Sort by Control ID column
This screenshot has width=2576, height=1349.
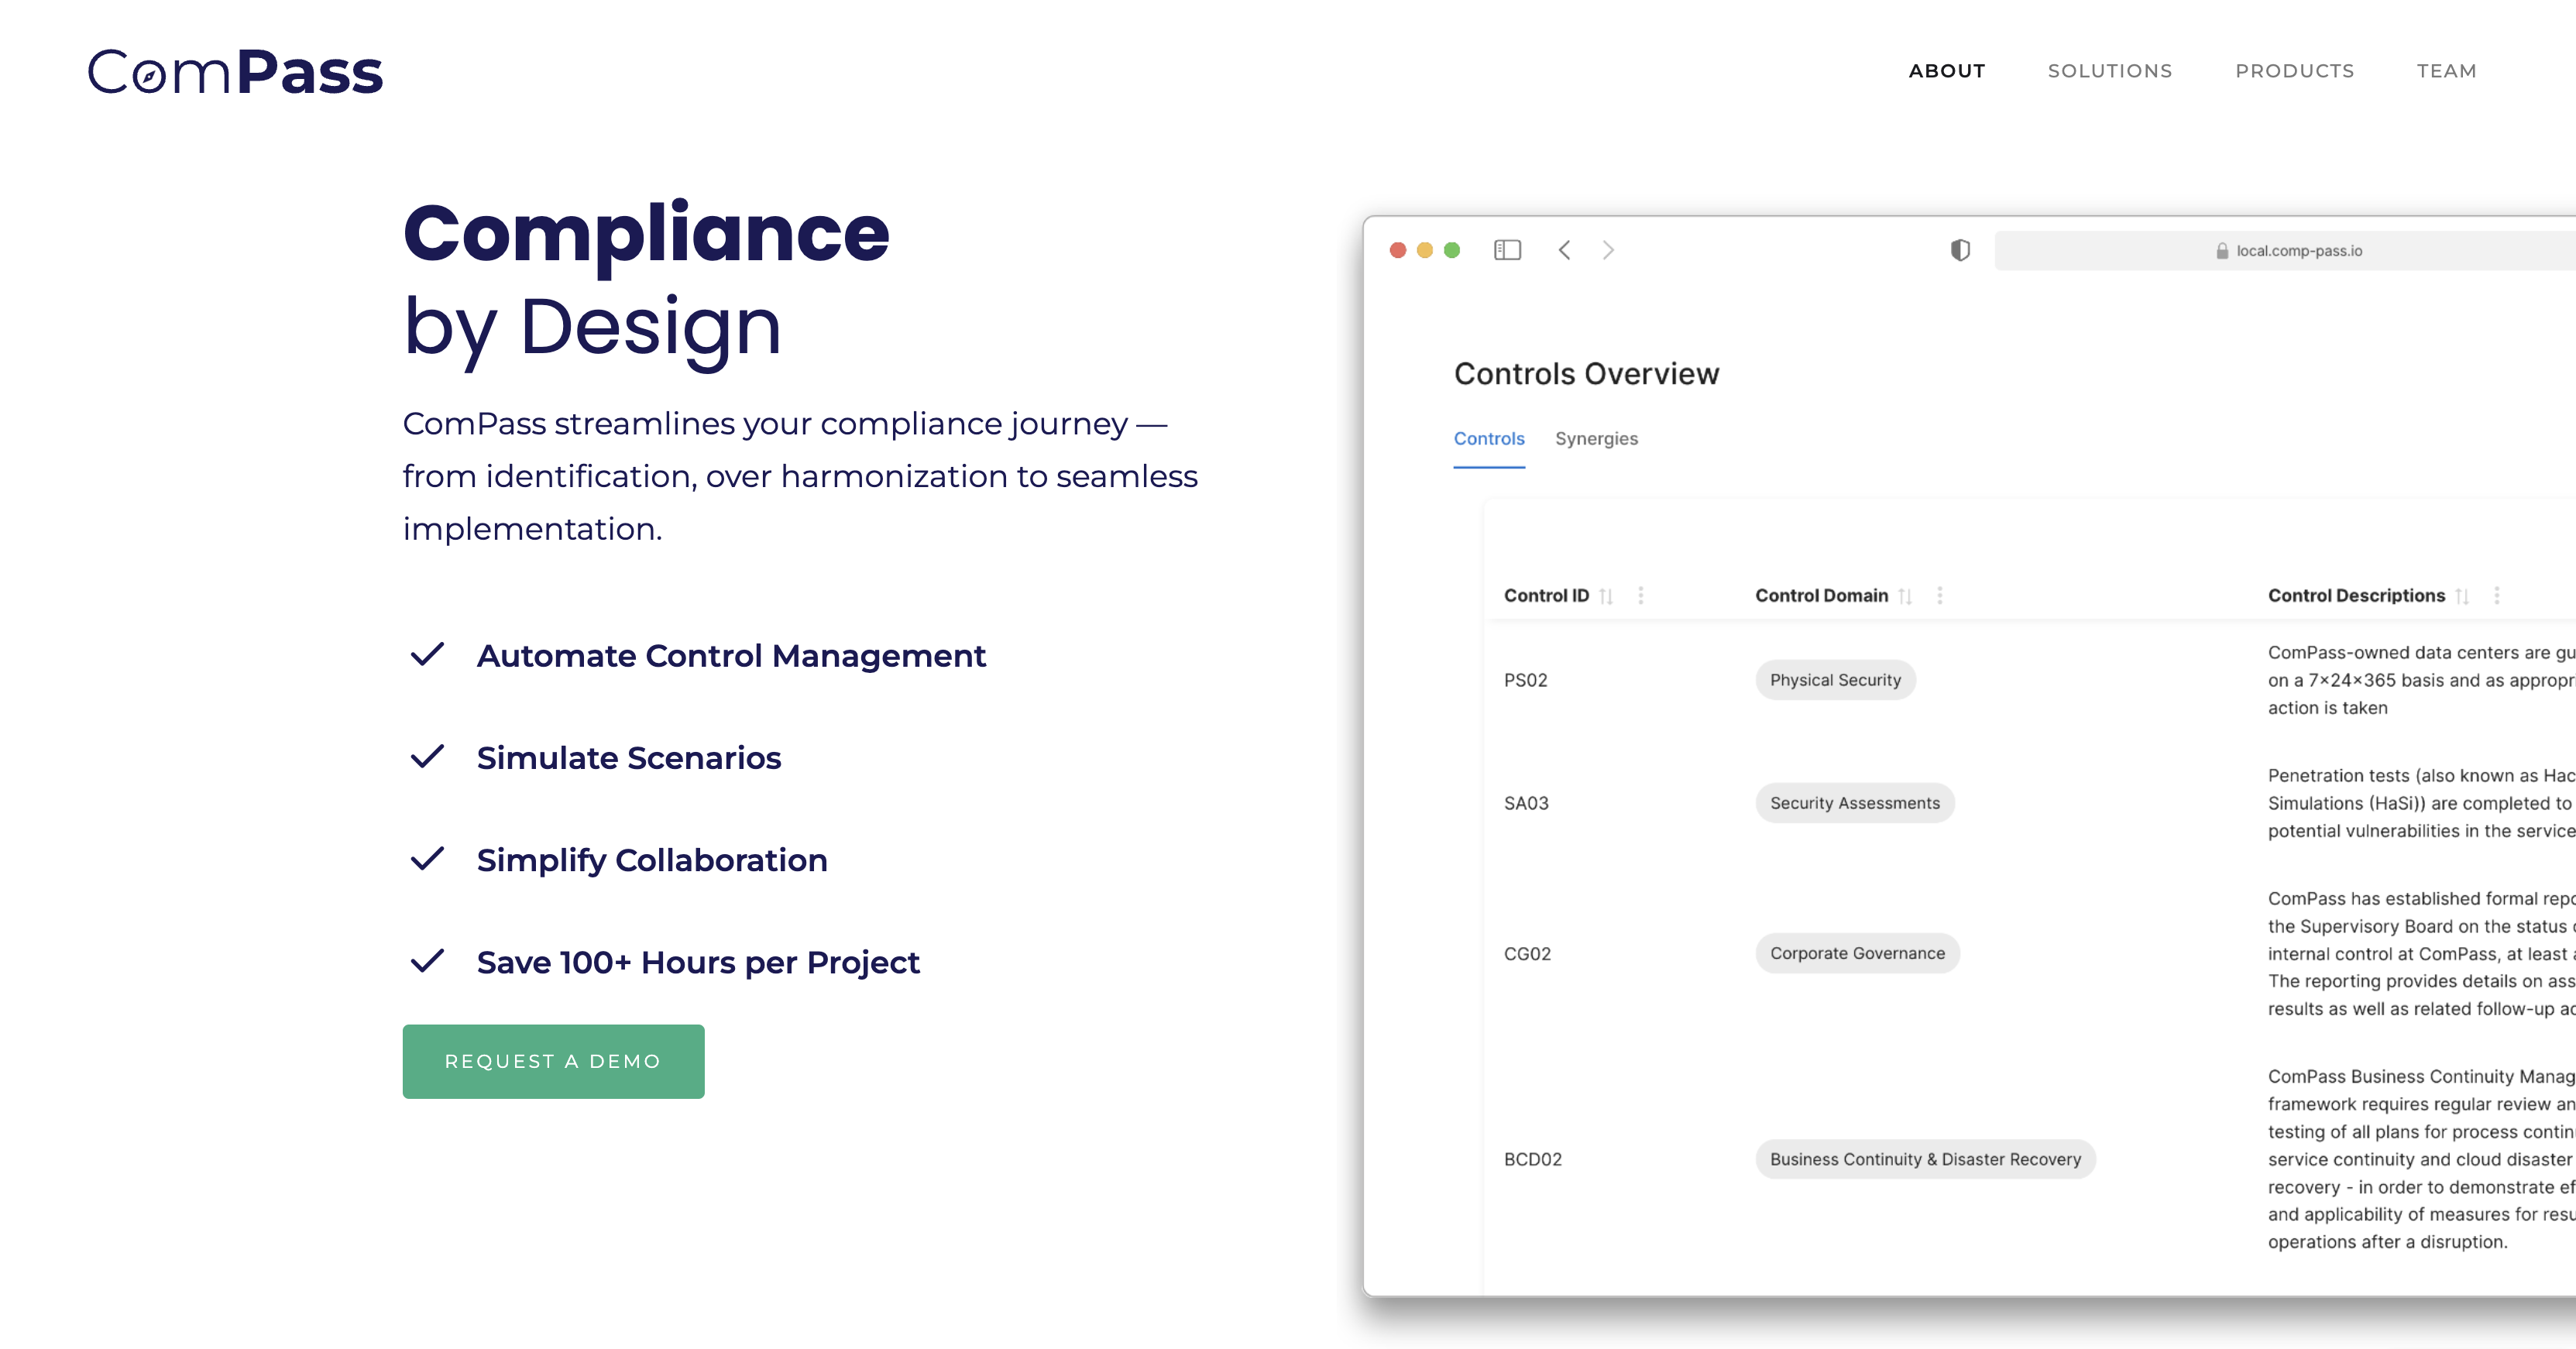click(x=1606, y=597)
